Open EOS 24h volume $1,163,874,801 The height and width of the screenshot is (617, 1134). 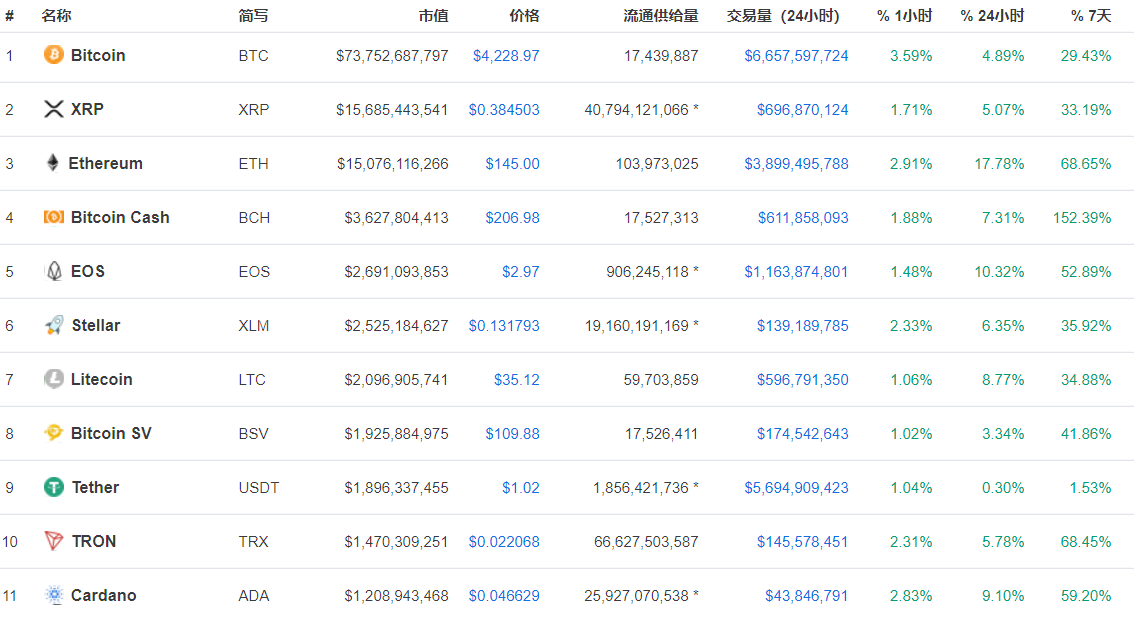[796, 272]
